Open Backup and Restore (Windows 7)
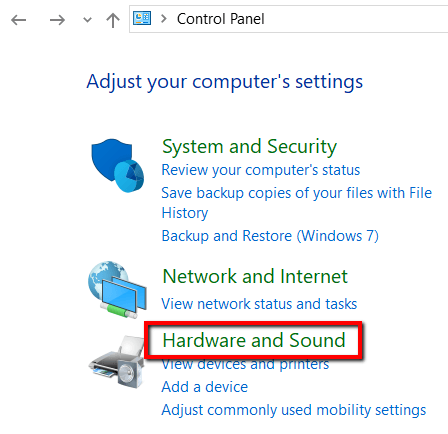Viewport: 448px width, 434px height. 270,236
